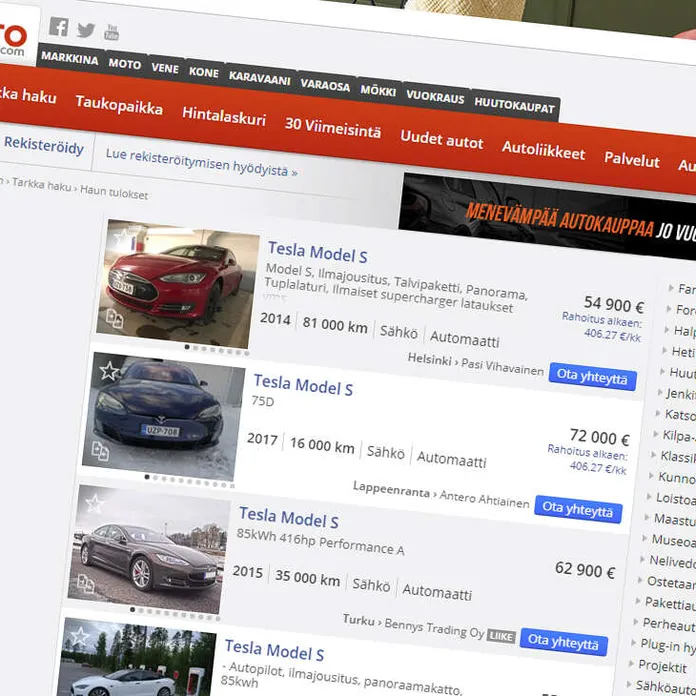Open the VUOKRAUS tab

(435, 96)
